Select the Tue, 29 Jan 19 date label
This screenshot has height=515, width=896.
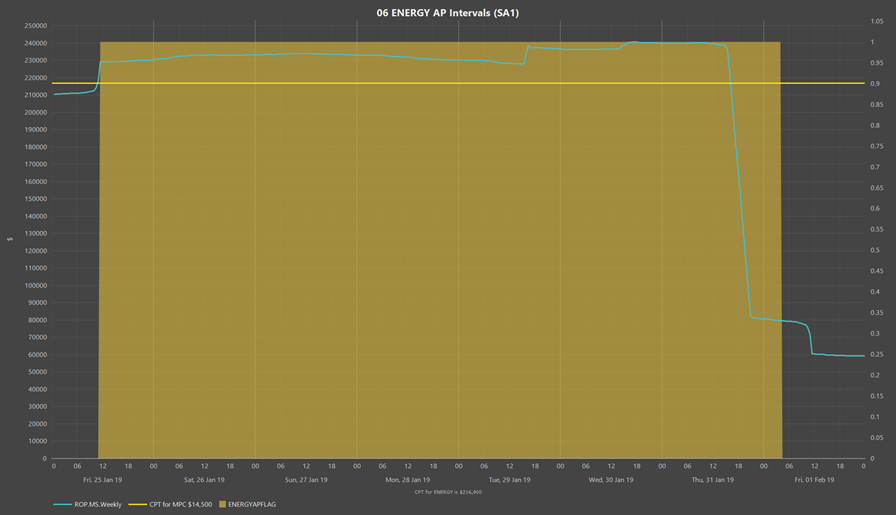[x=509, y=480]
